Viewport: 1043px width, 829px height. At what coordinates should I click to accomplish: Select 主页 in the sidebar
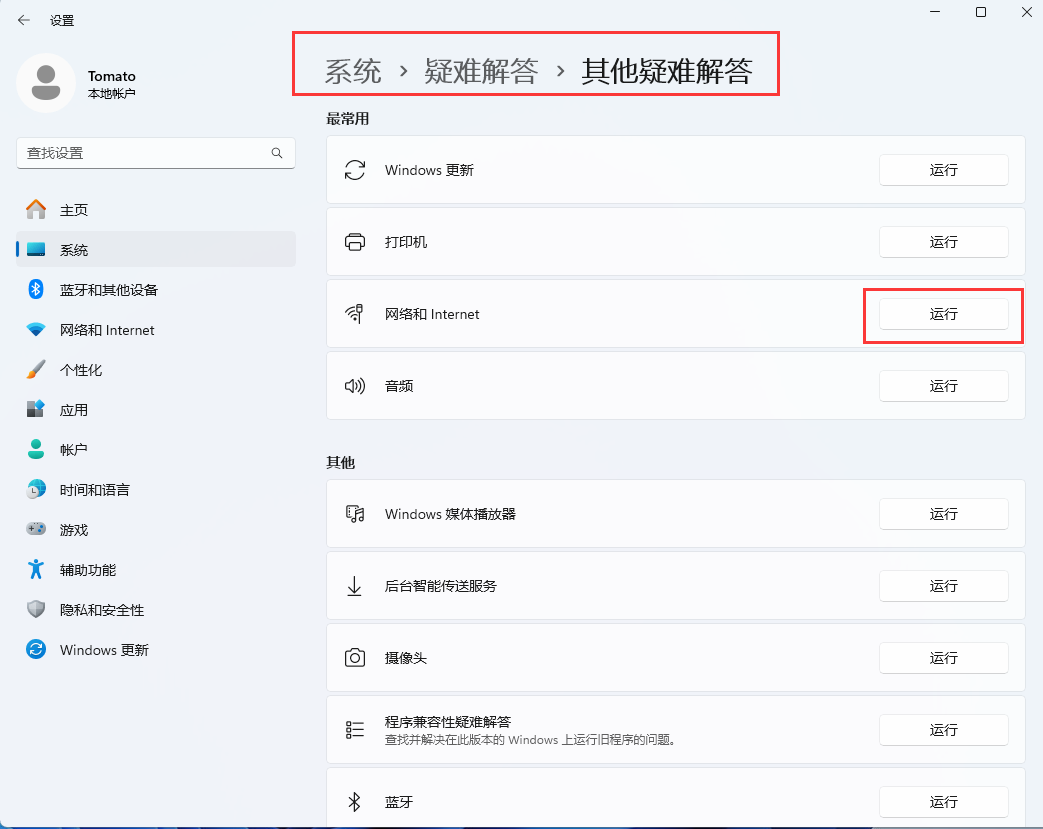point(74,210)
